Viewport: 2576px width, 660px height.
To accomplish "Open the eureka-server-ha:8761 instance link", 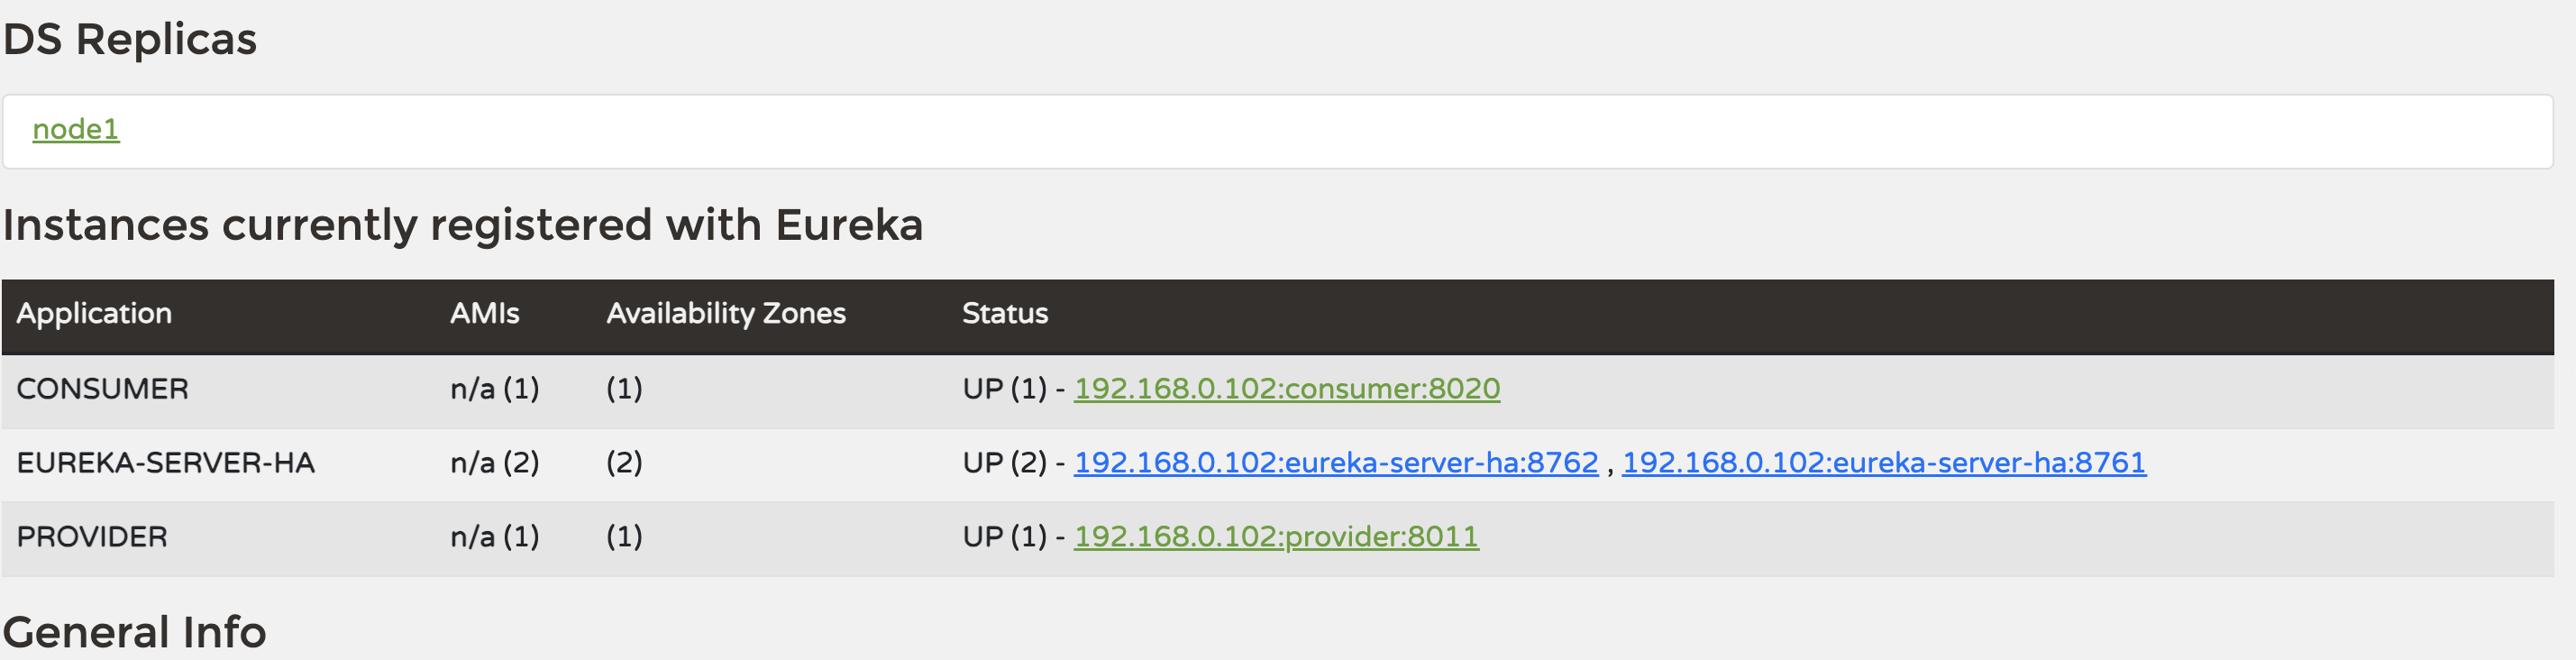I will (1883, 463).
